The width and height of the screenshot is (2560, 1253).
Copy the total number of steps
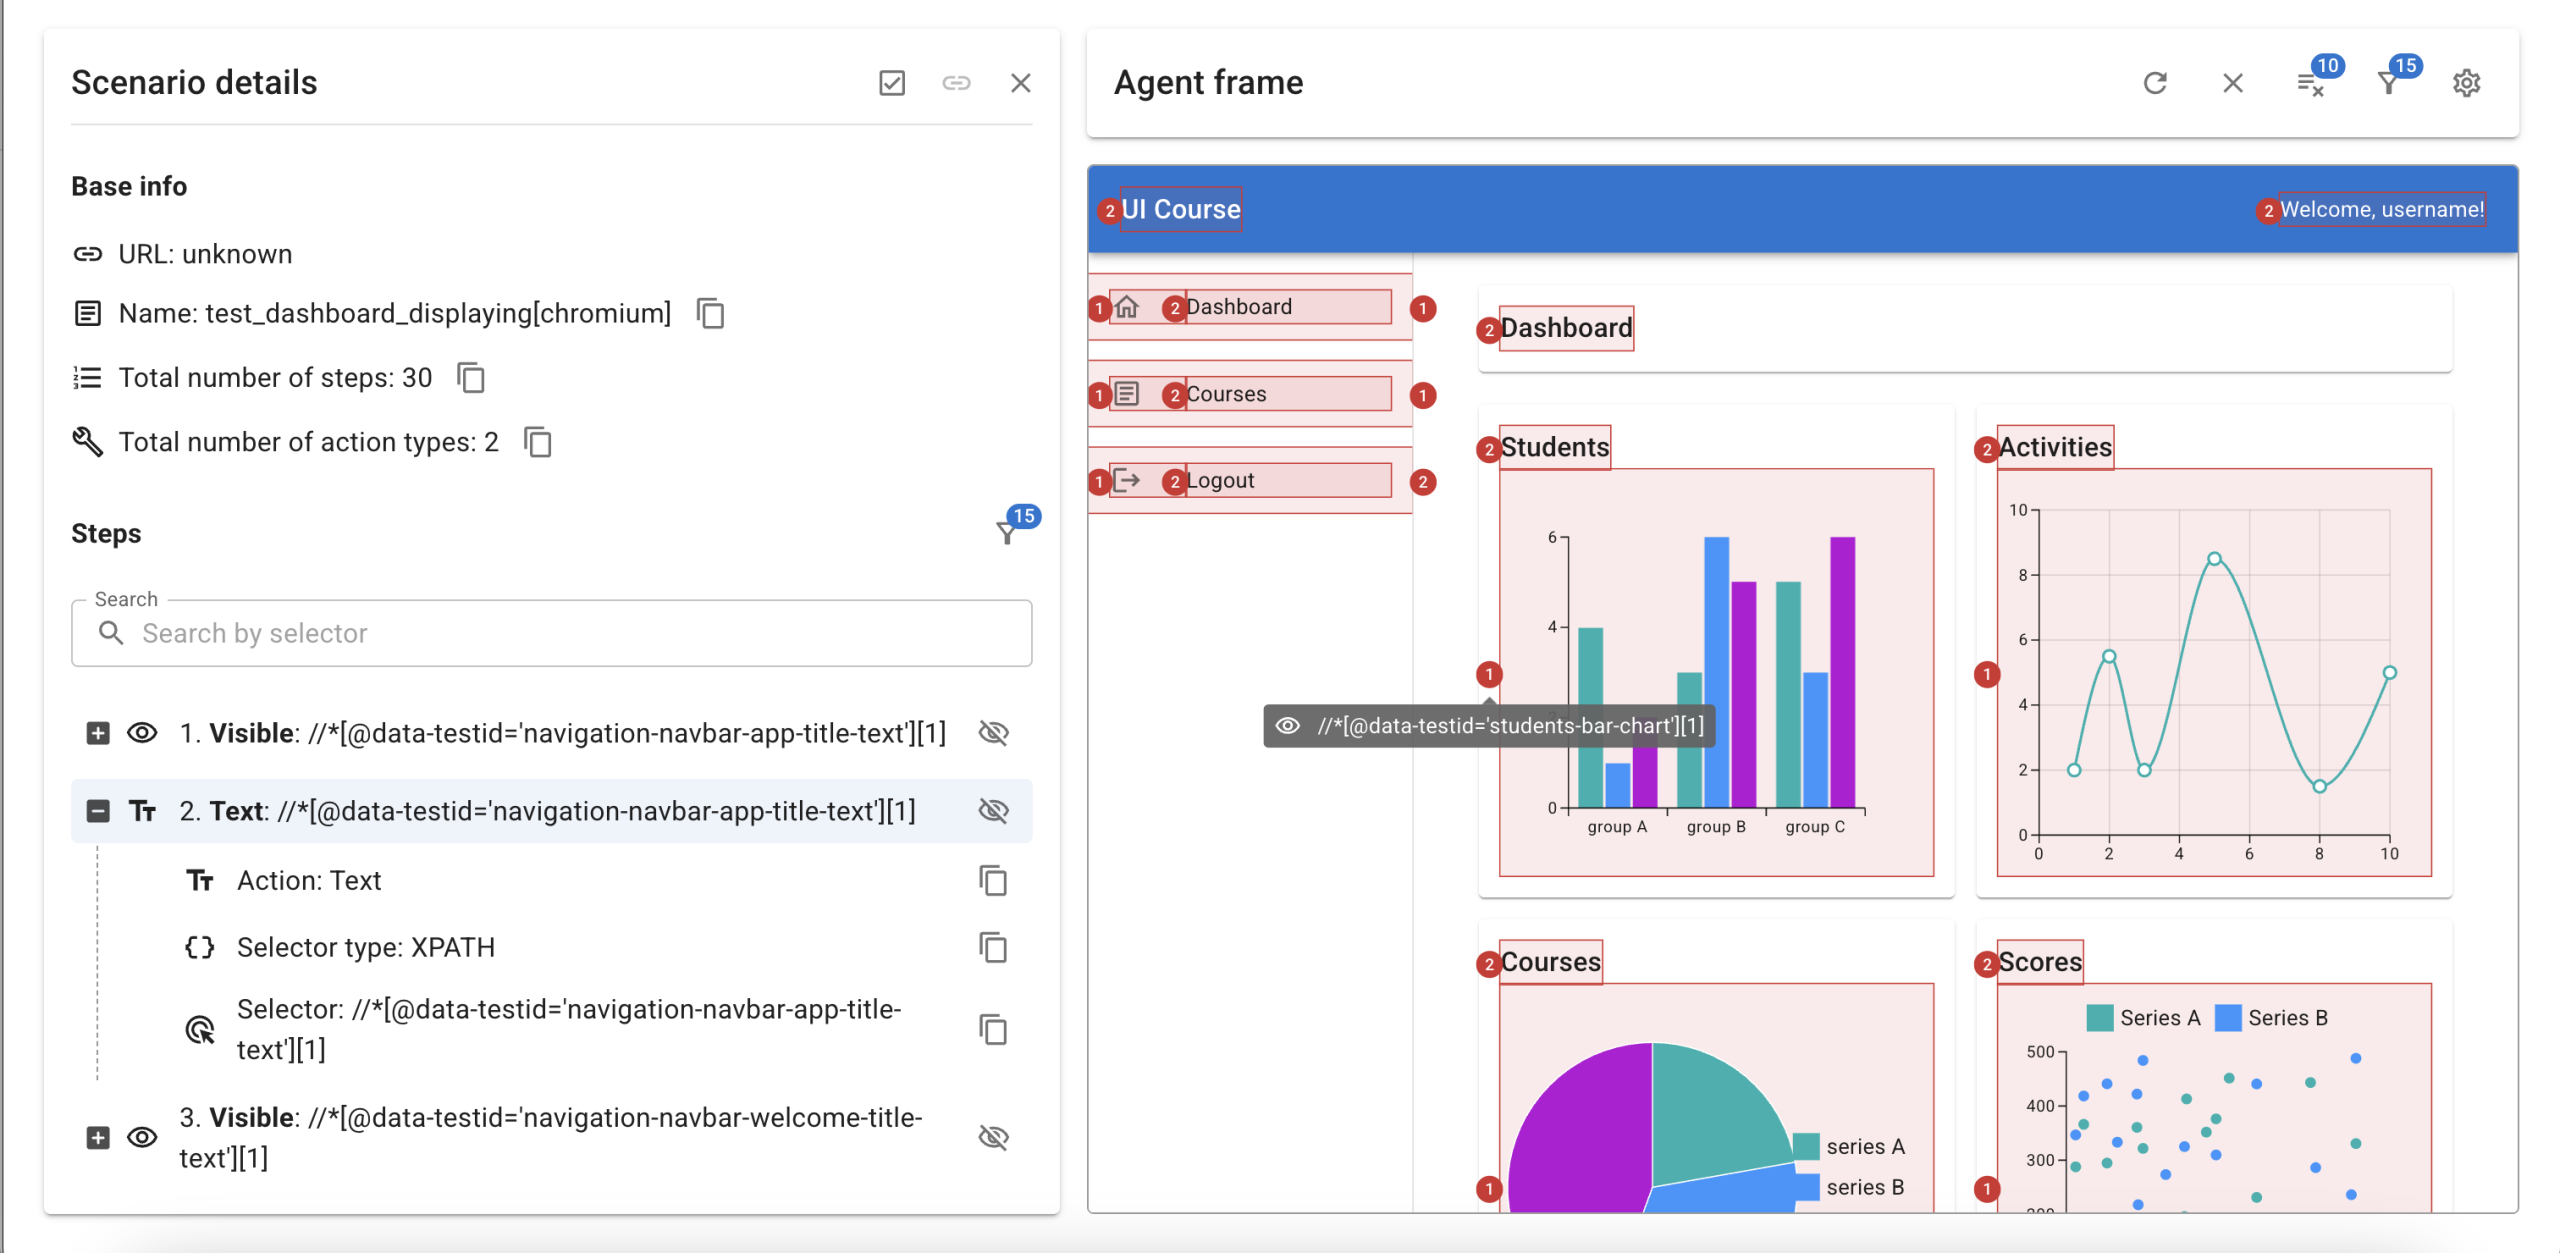[471, 378]
